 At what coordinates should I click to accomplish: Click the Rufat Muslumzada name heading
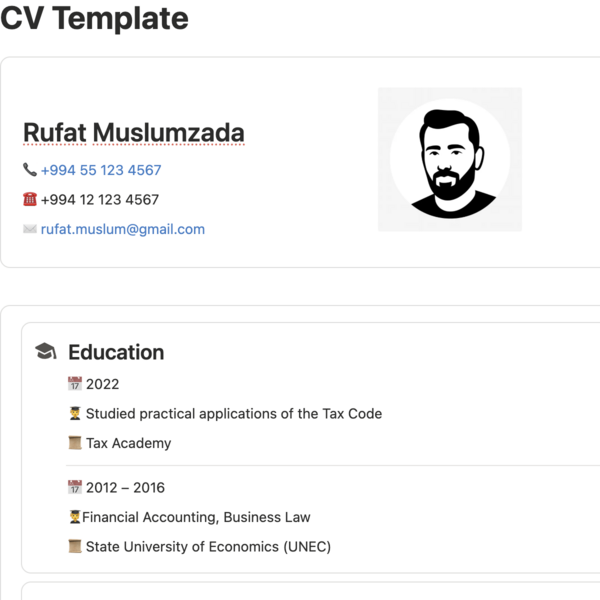point(133,133)
